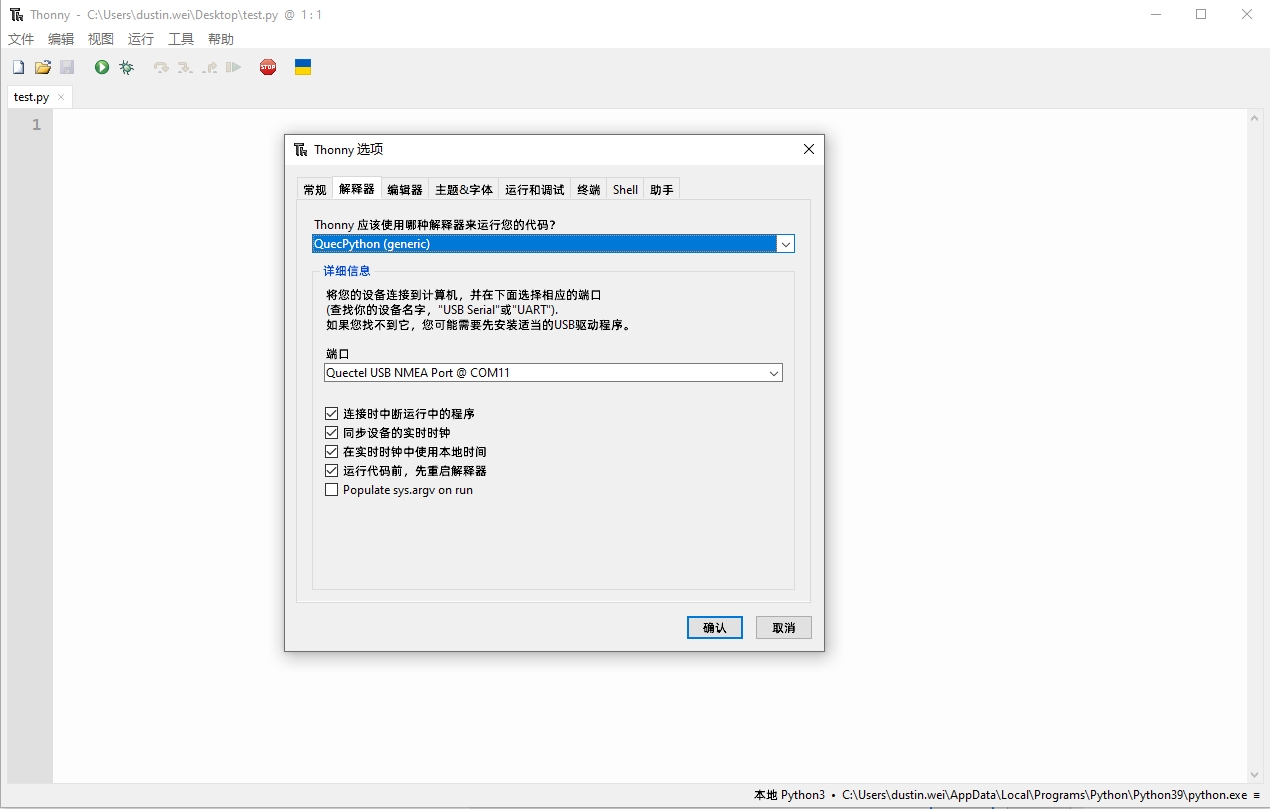Image resolution: width=1270 pixels, height=809 pixels.
Task: Run current script with green play icon
Action: point(102,67)
